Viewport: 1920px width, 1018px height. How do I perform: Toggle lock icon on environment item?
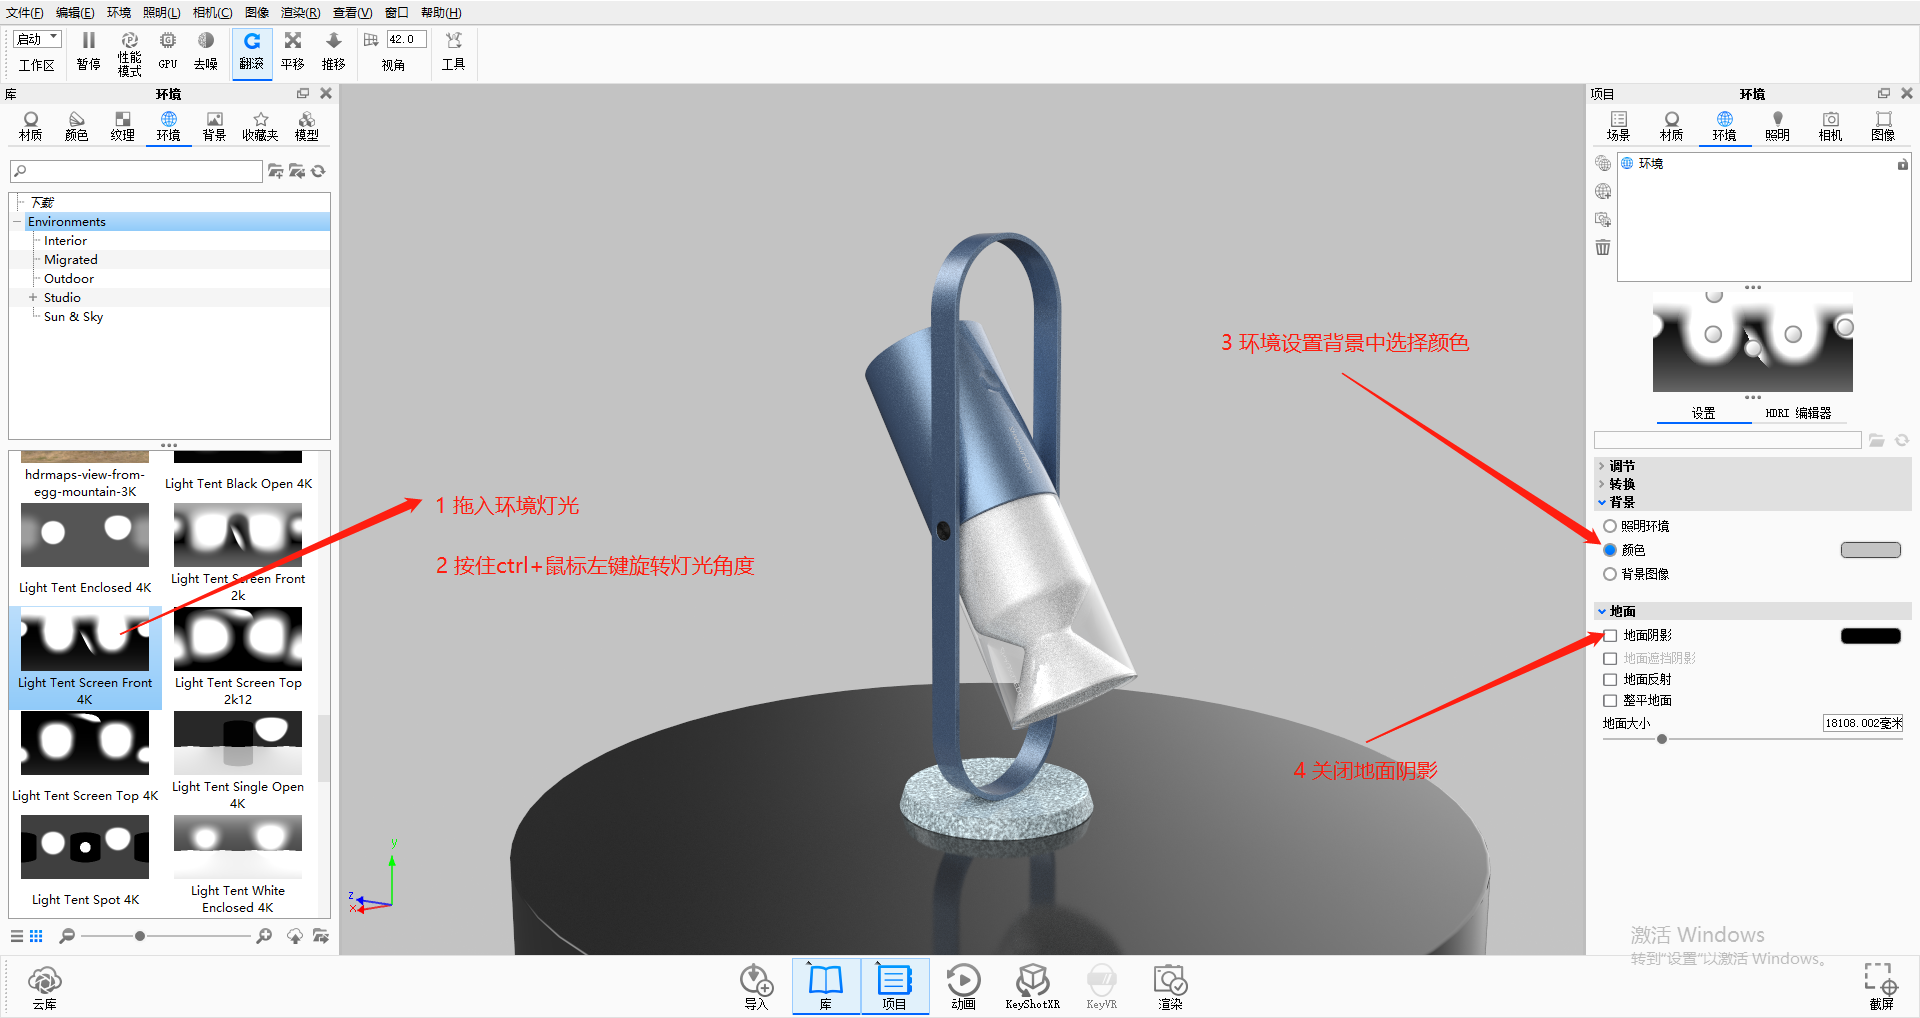pos(1903,164)
